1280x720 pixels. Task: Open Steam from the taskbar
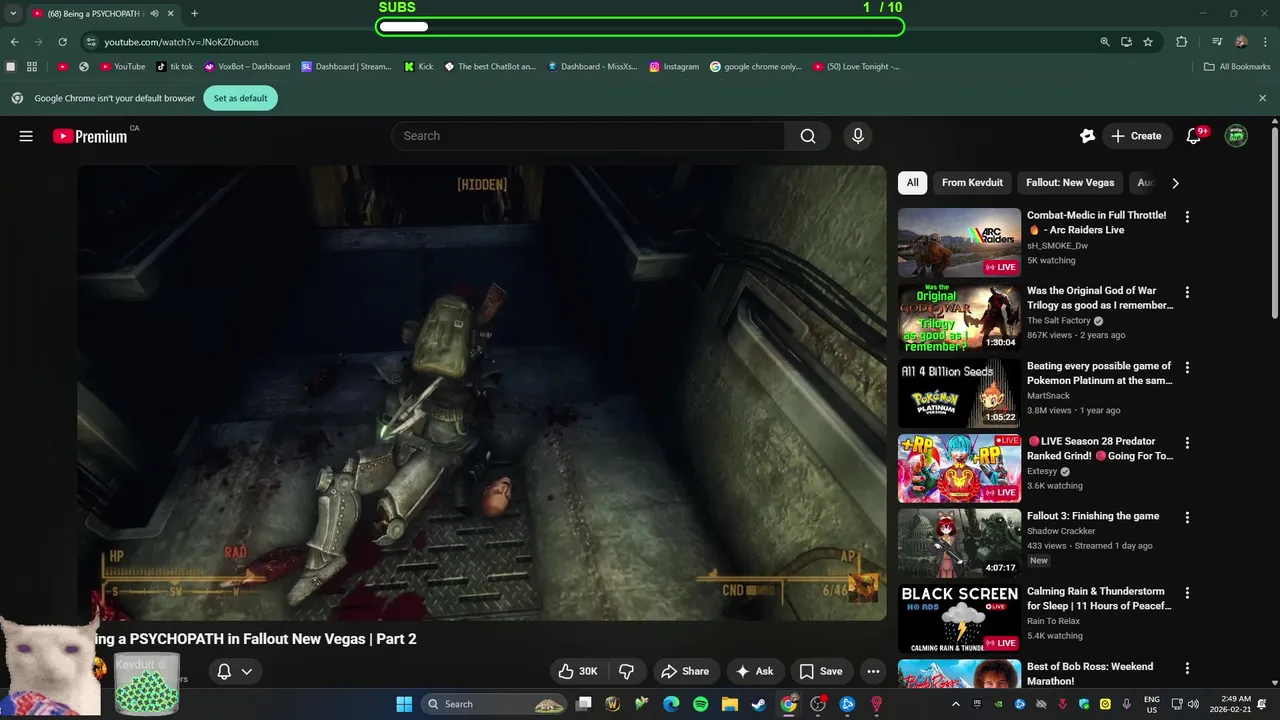point(759,704)
